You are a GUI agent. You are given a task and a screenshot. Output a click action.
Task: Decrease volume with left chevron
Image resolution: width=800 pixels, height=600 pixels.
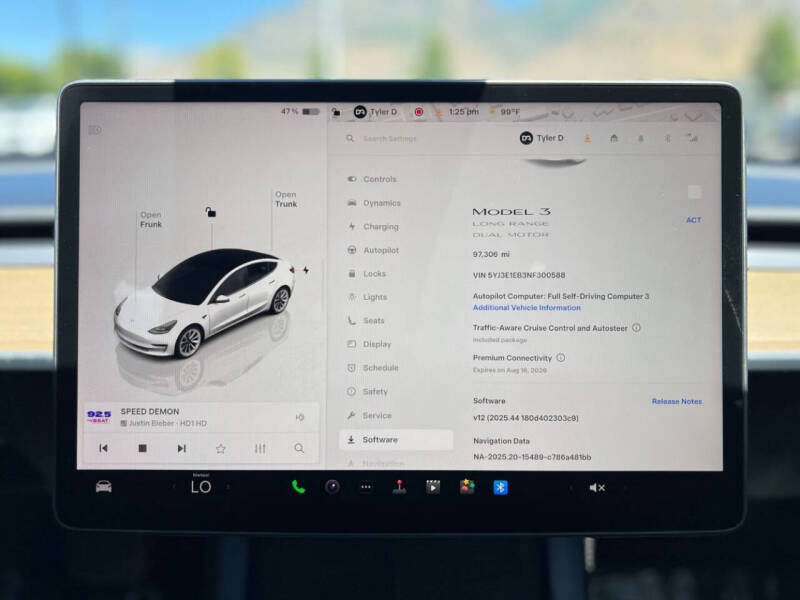coord(570,488)
